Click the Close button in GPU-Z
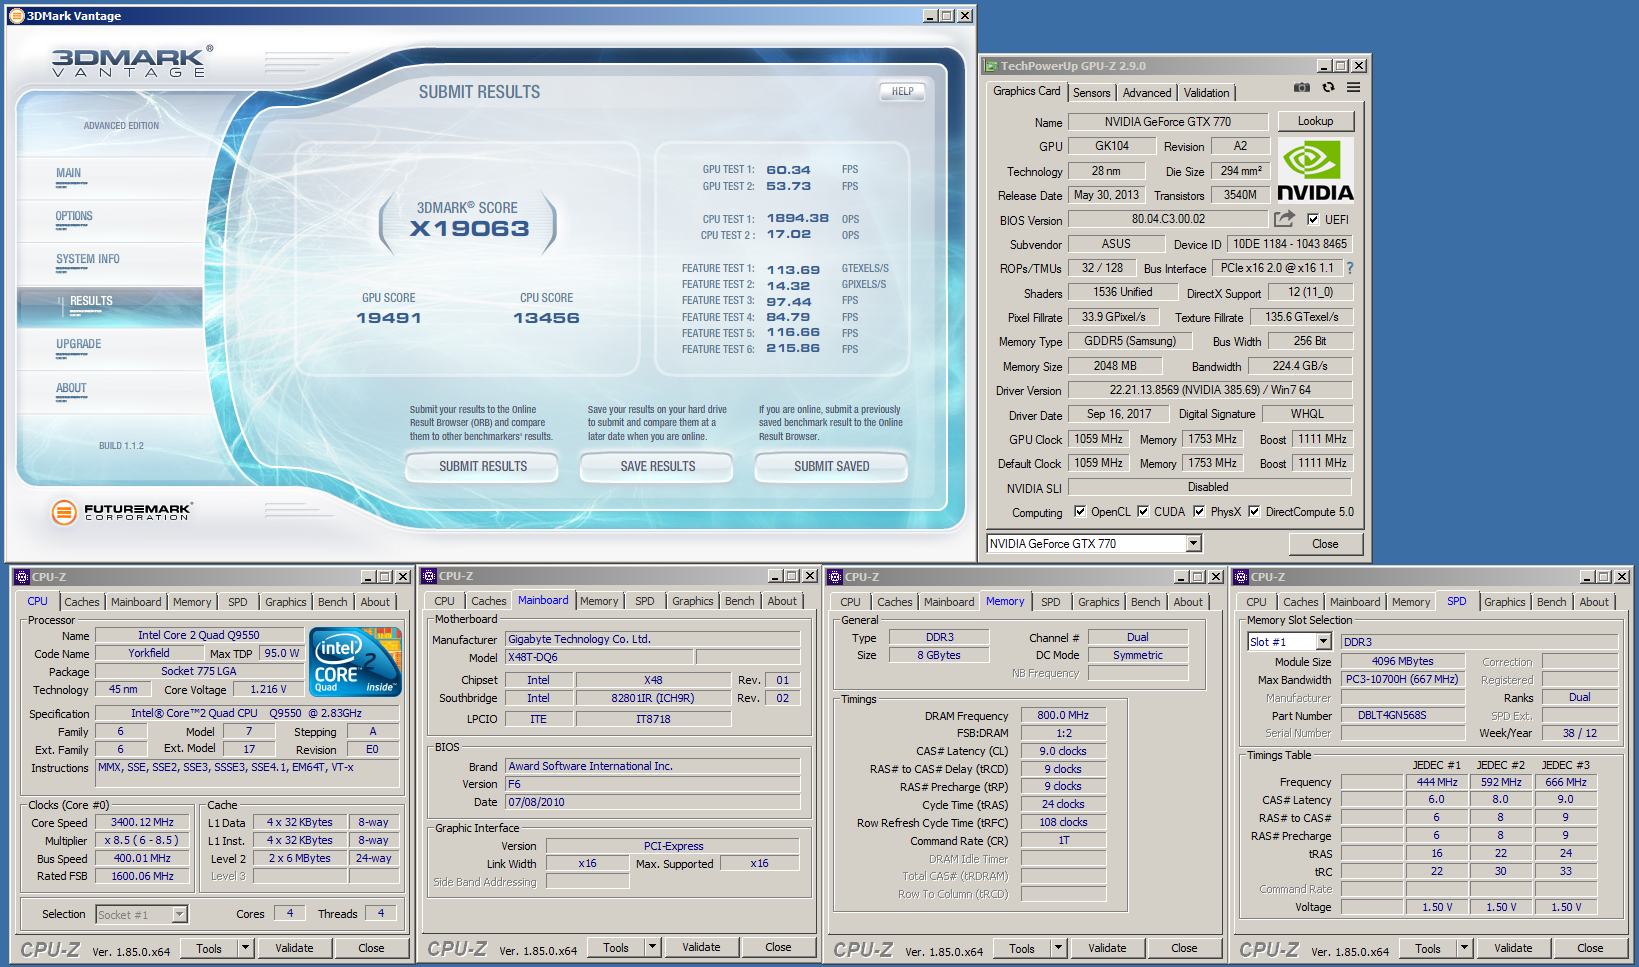 [x=1325, y=544]
